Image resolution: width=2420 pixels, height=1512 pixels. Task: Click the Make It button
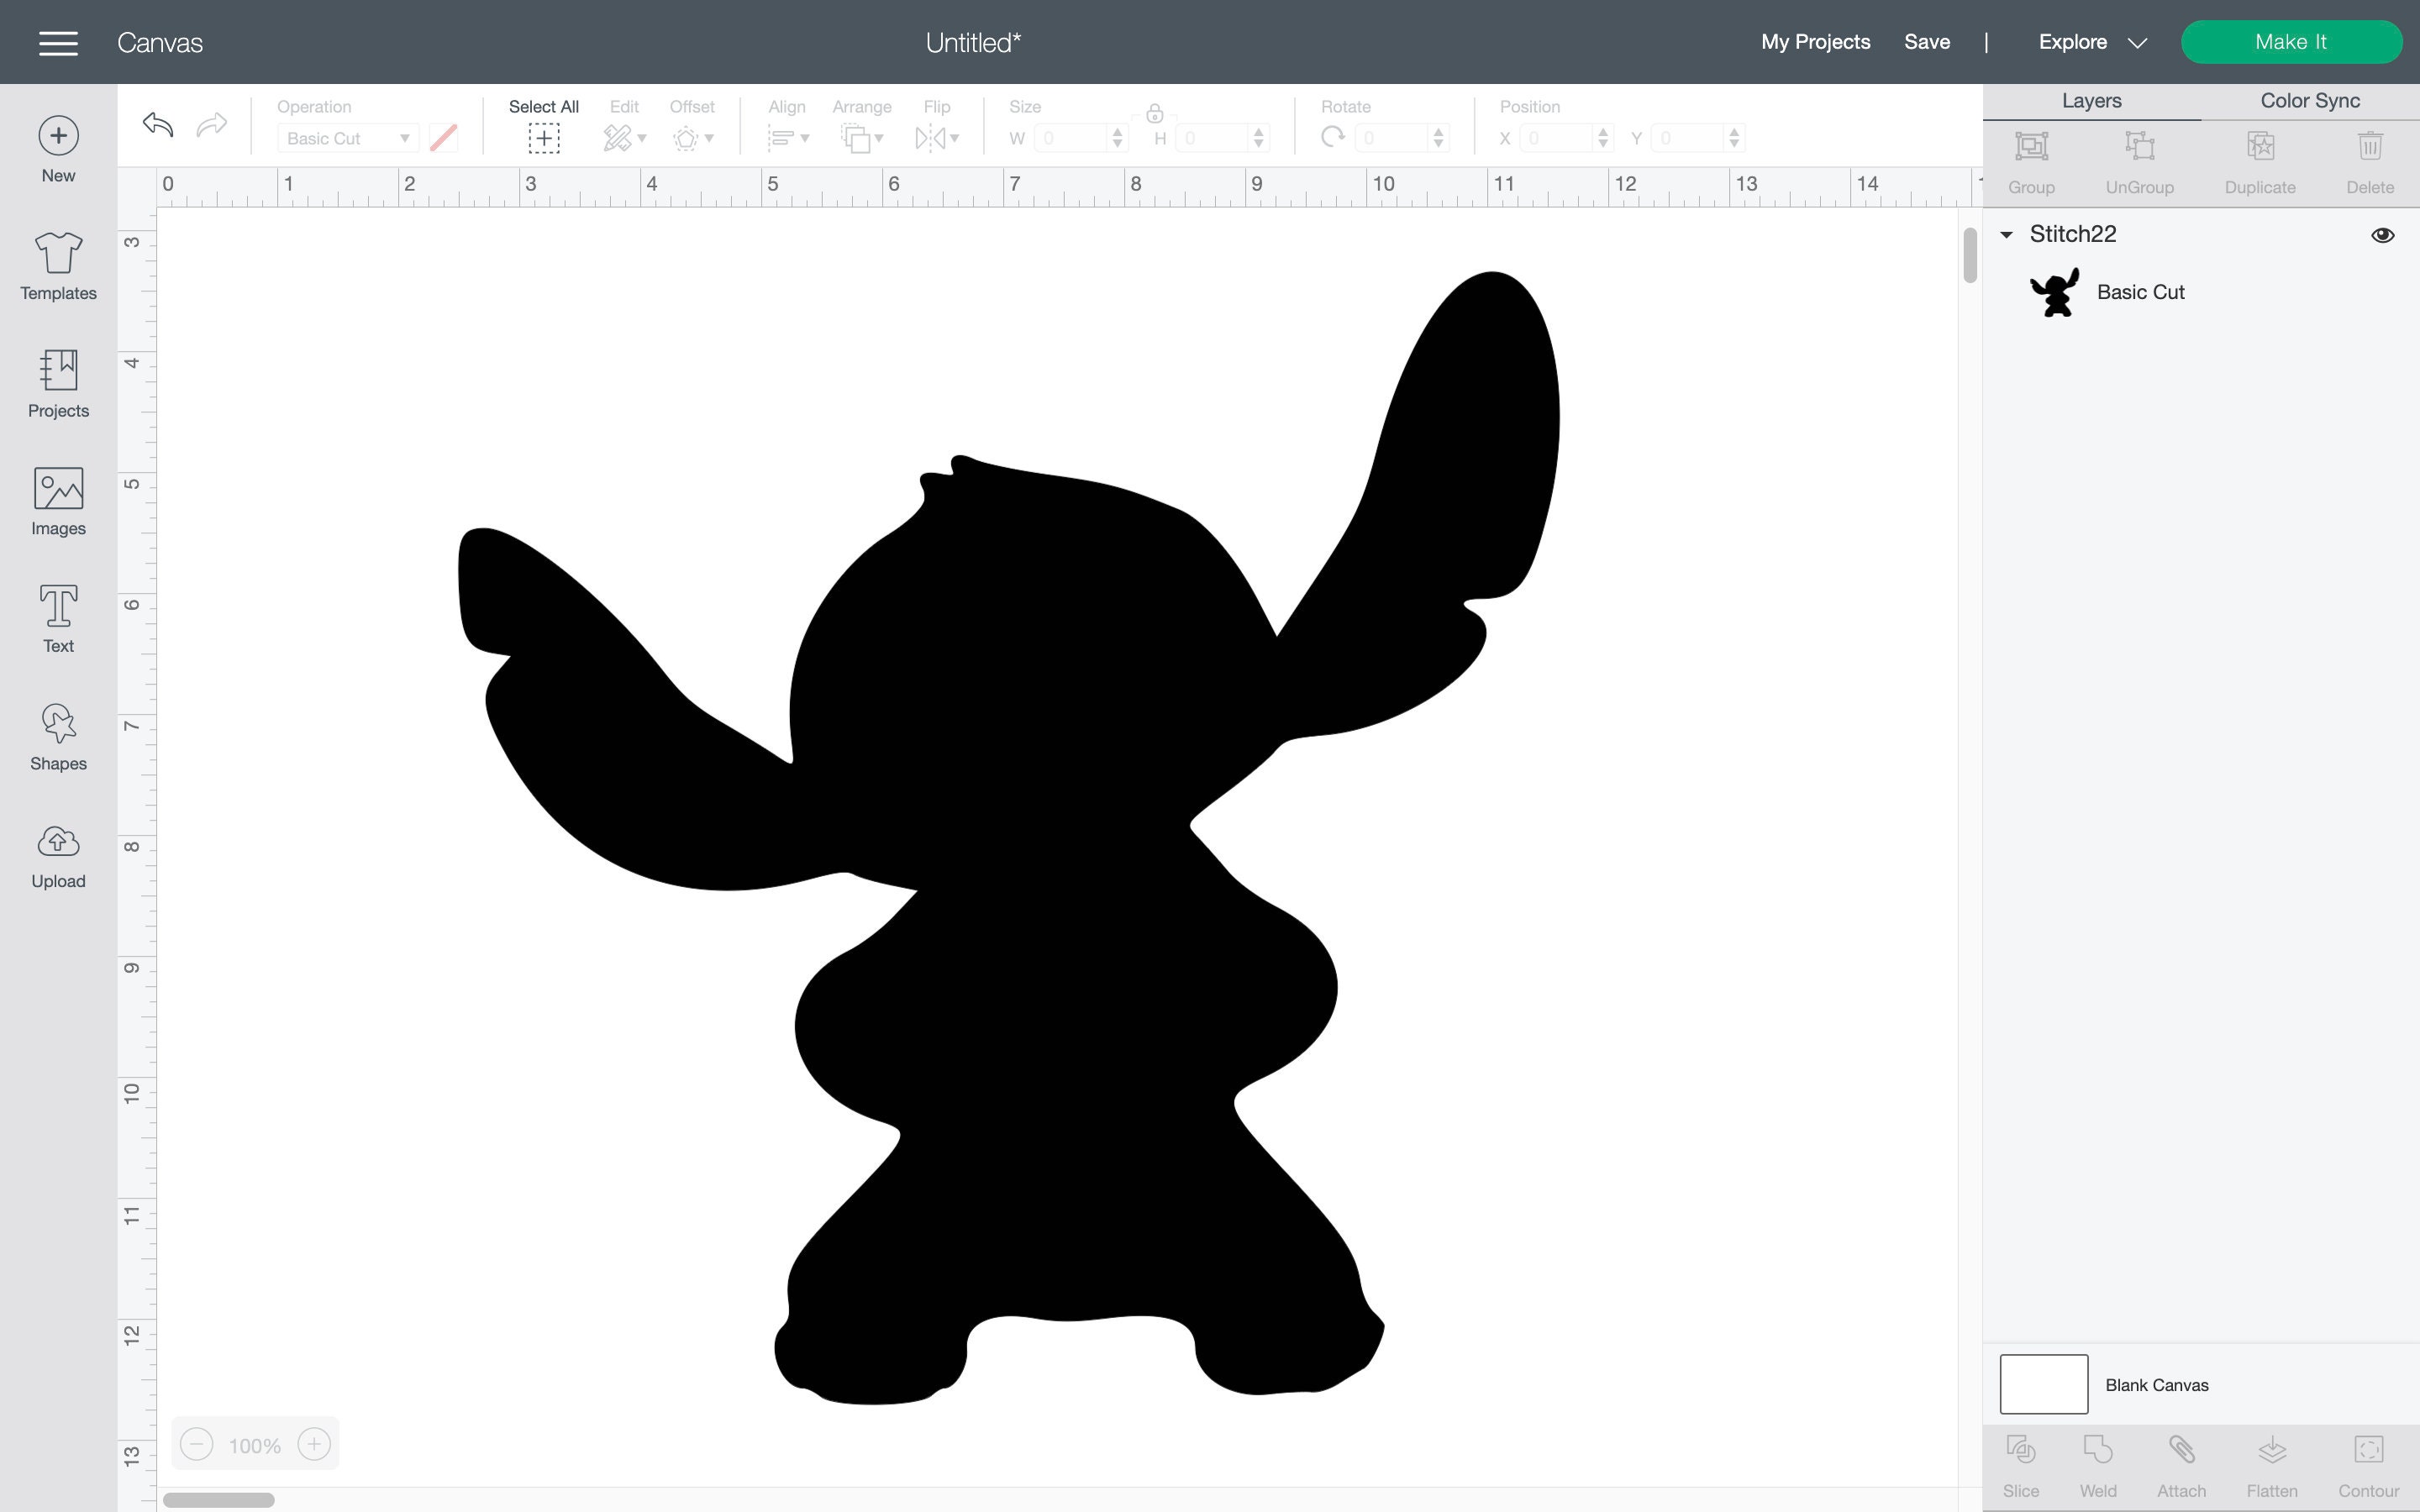point(2291,42)
